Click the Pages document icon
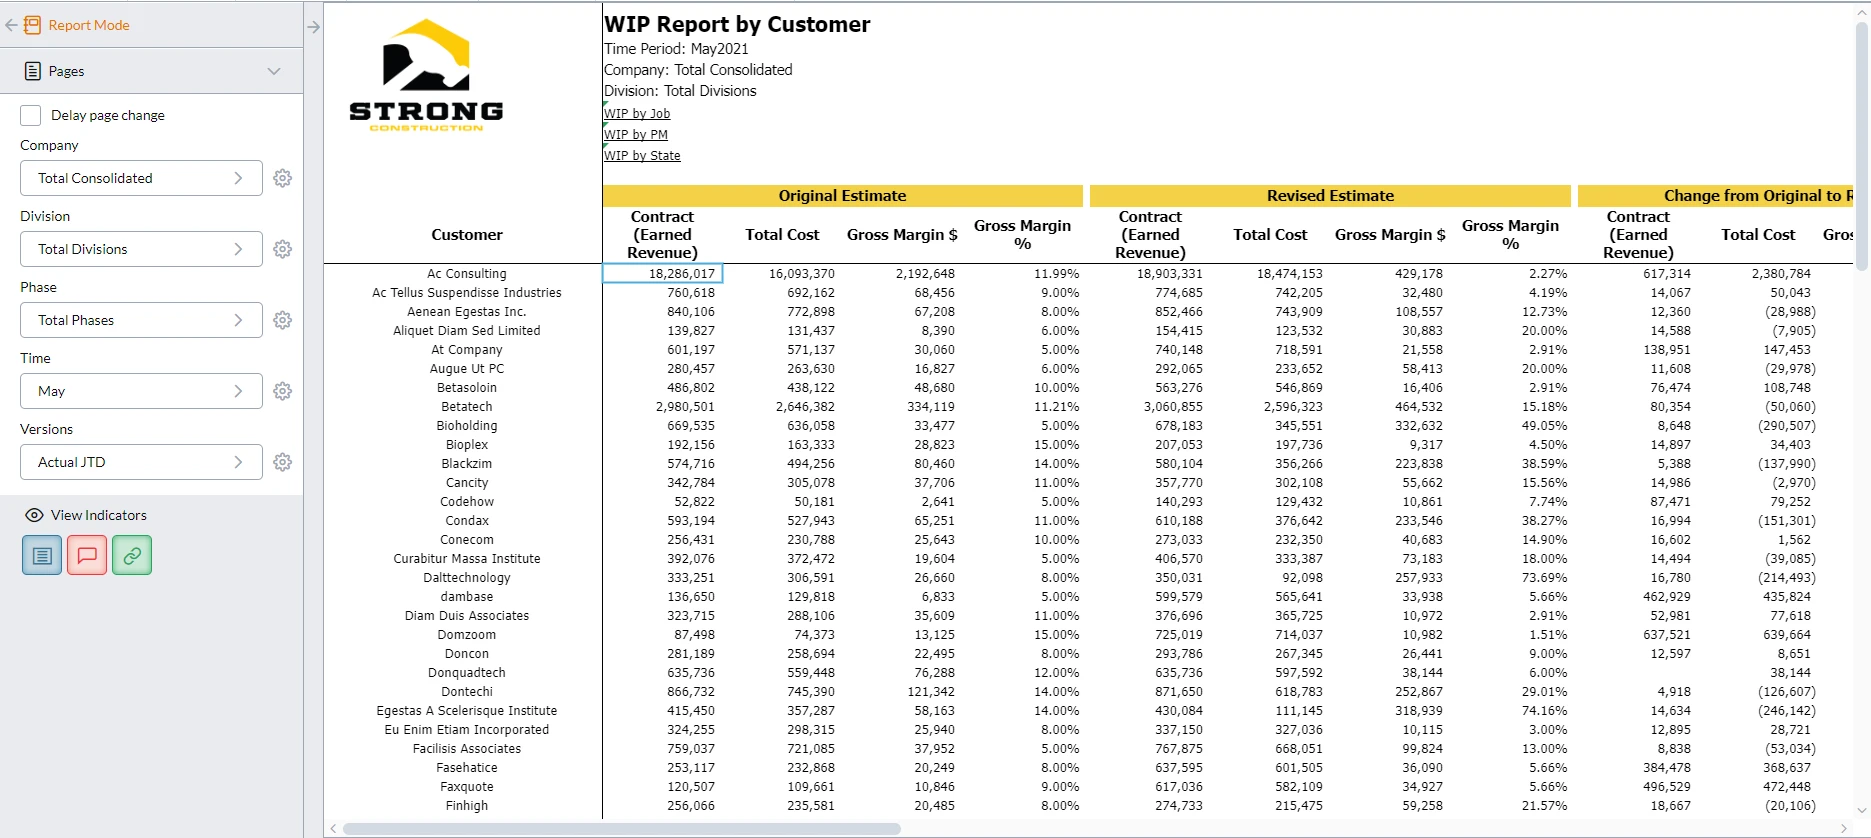The height and width of the screenshot is (838, 1871). tap(33, 71)
